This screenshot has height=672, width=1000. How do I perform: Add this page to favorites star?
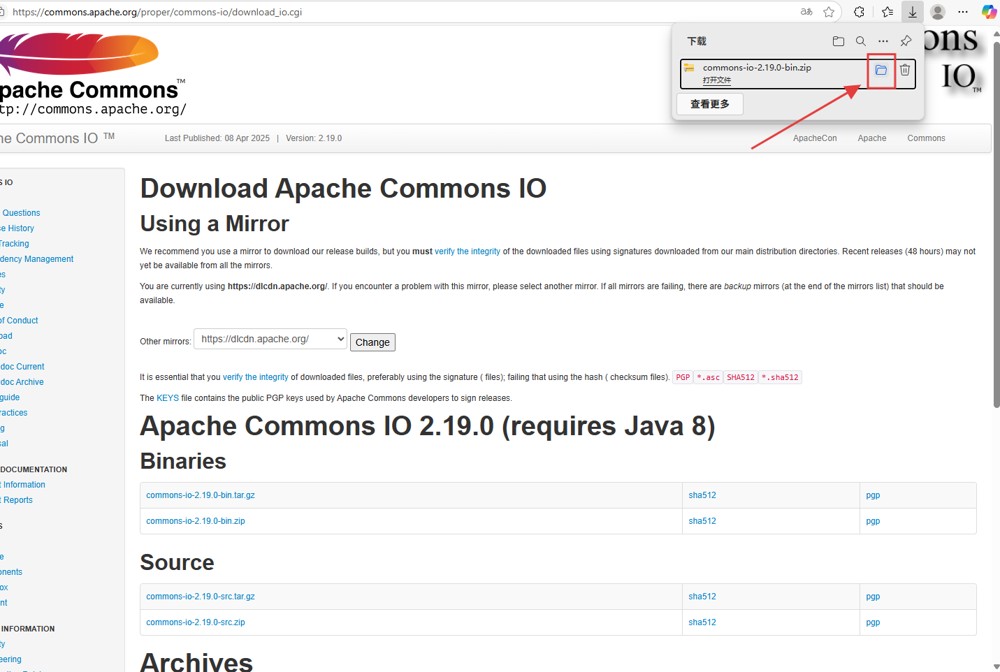[828, 11]
